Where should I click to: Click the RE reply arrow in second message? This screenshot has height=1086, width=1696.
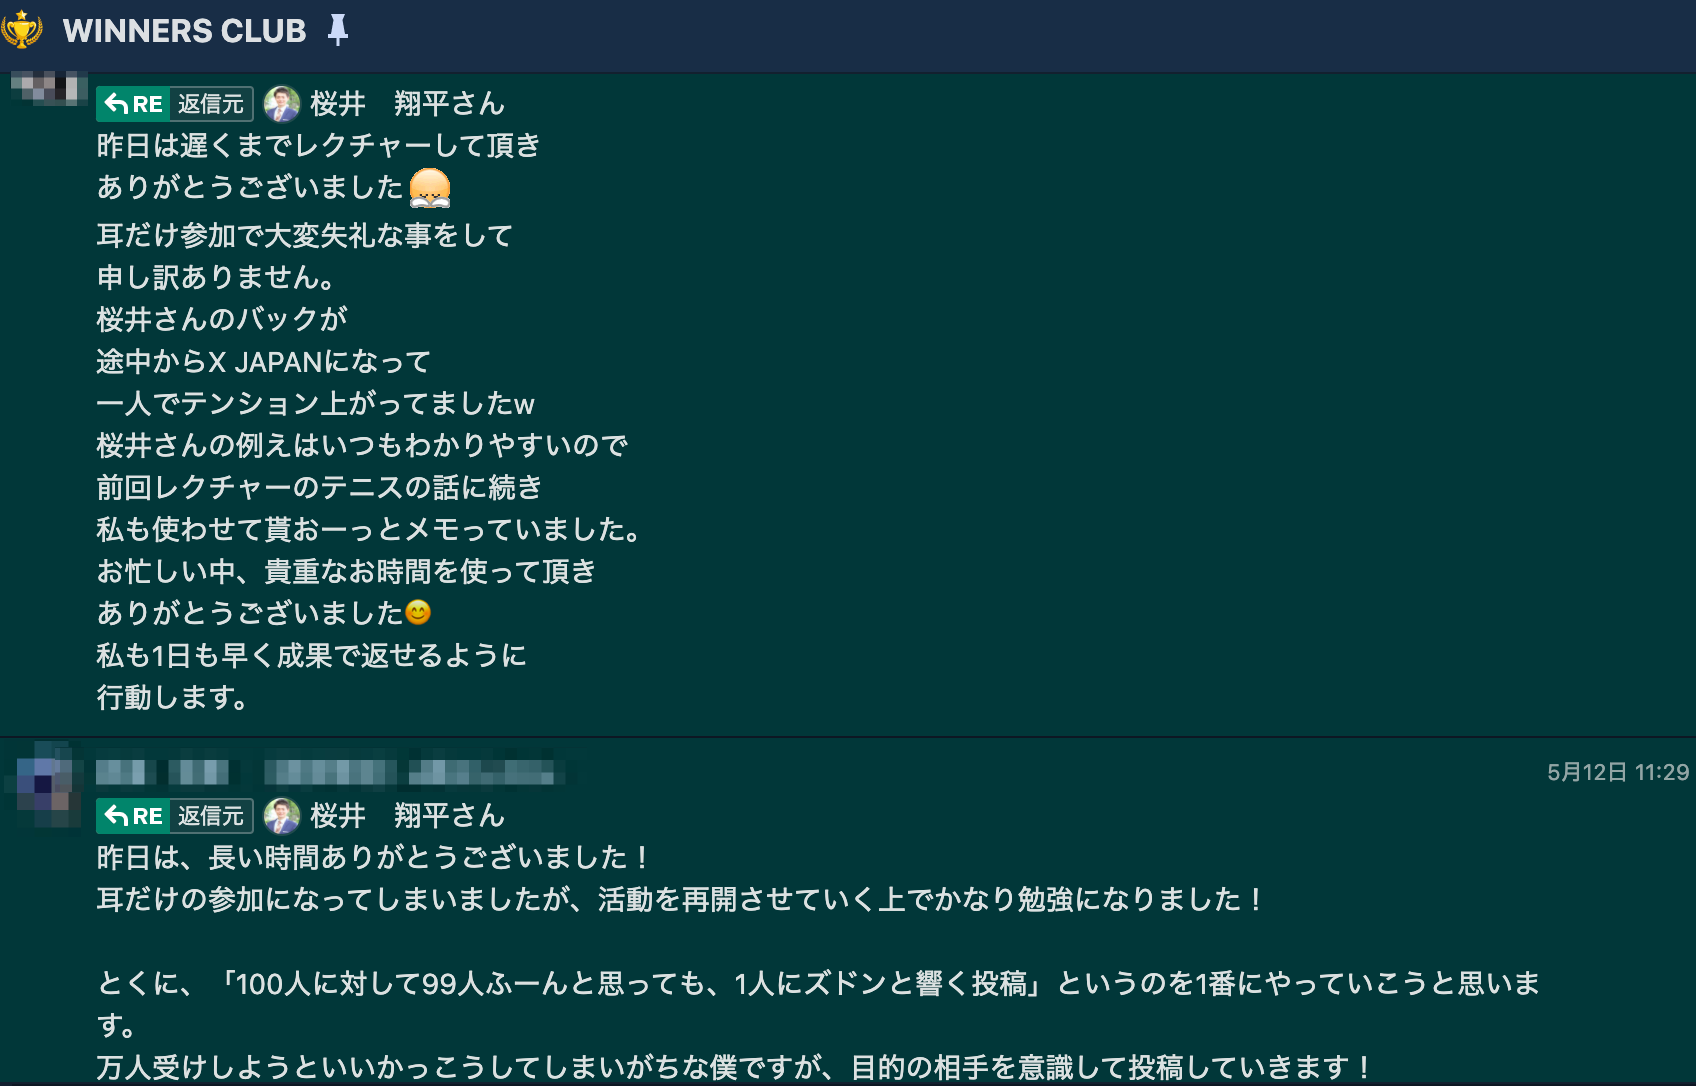pos(133,816)
